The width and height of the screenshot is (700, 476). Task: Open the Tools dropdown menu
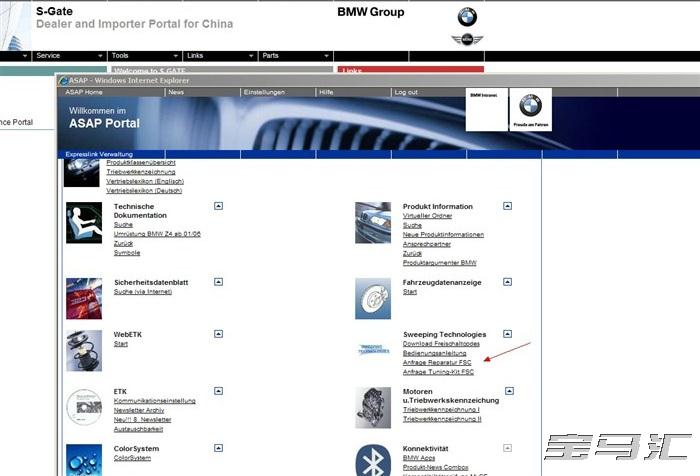(x=145, y=56)
